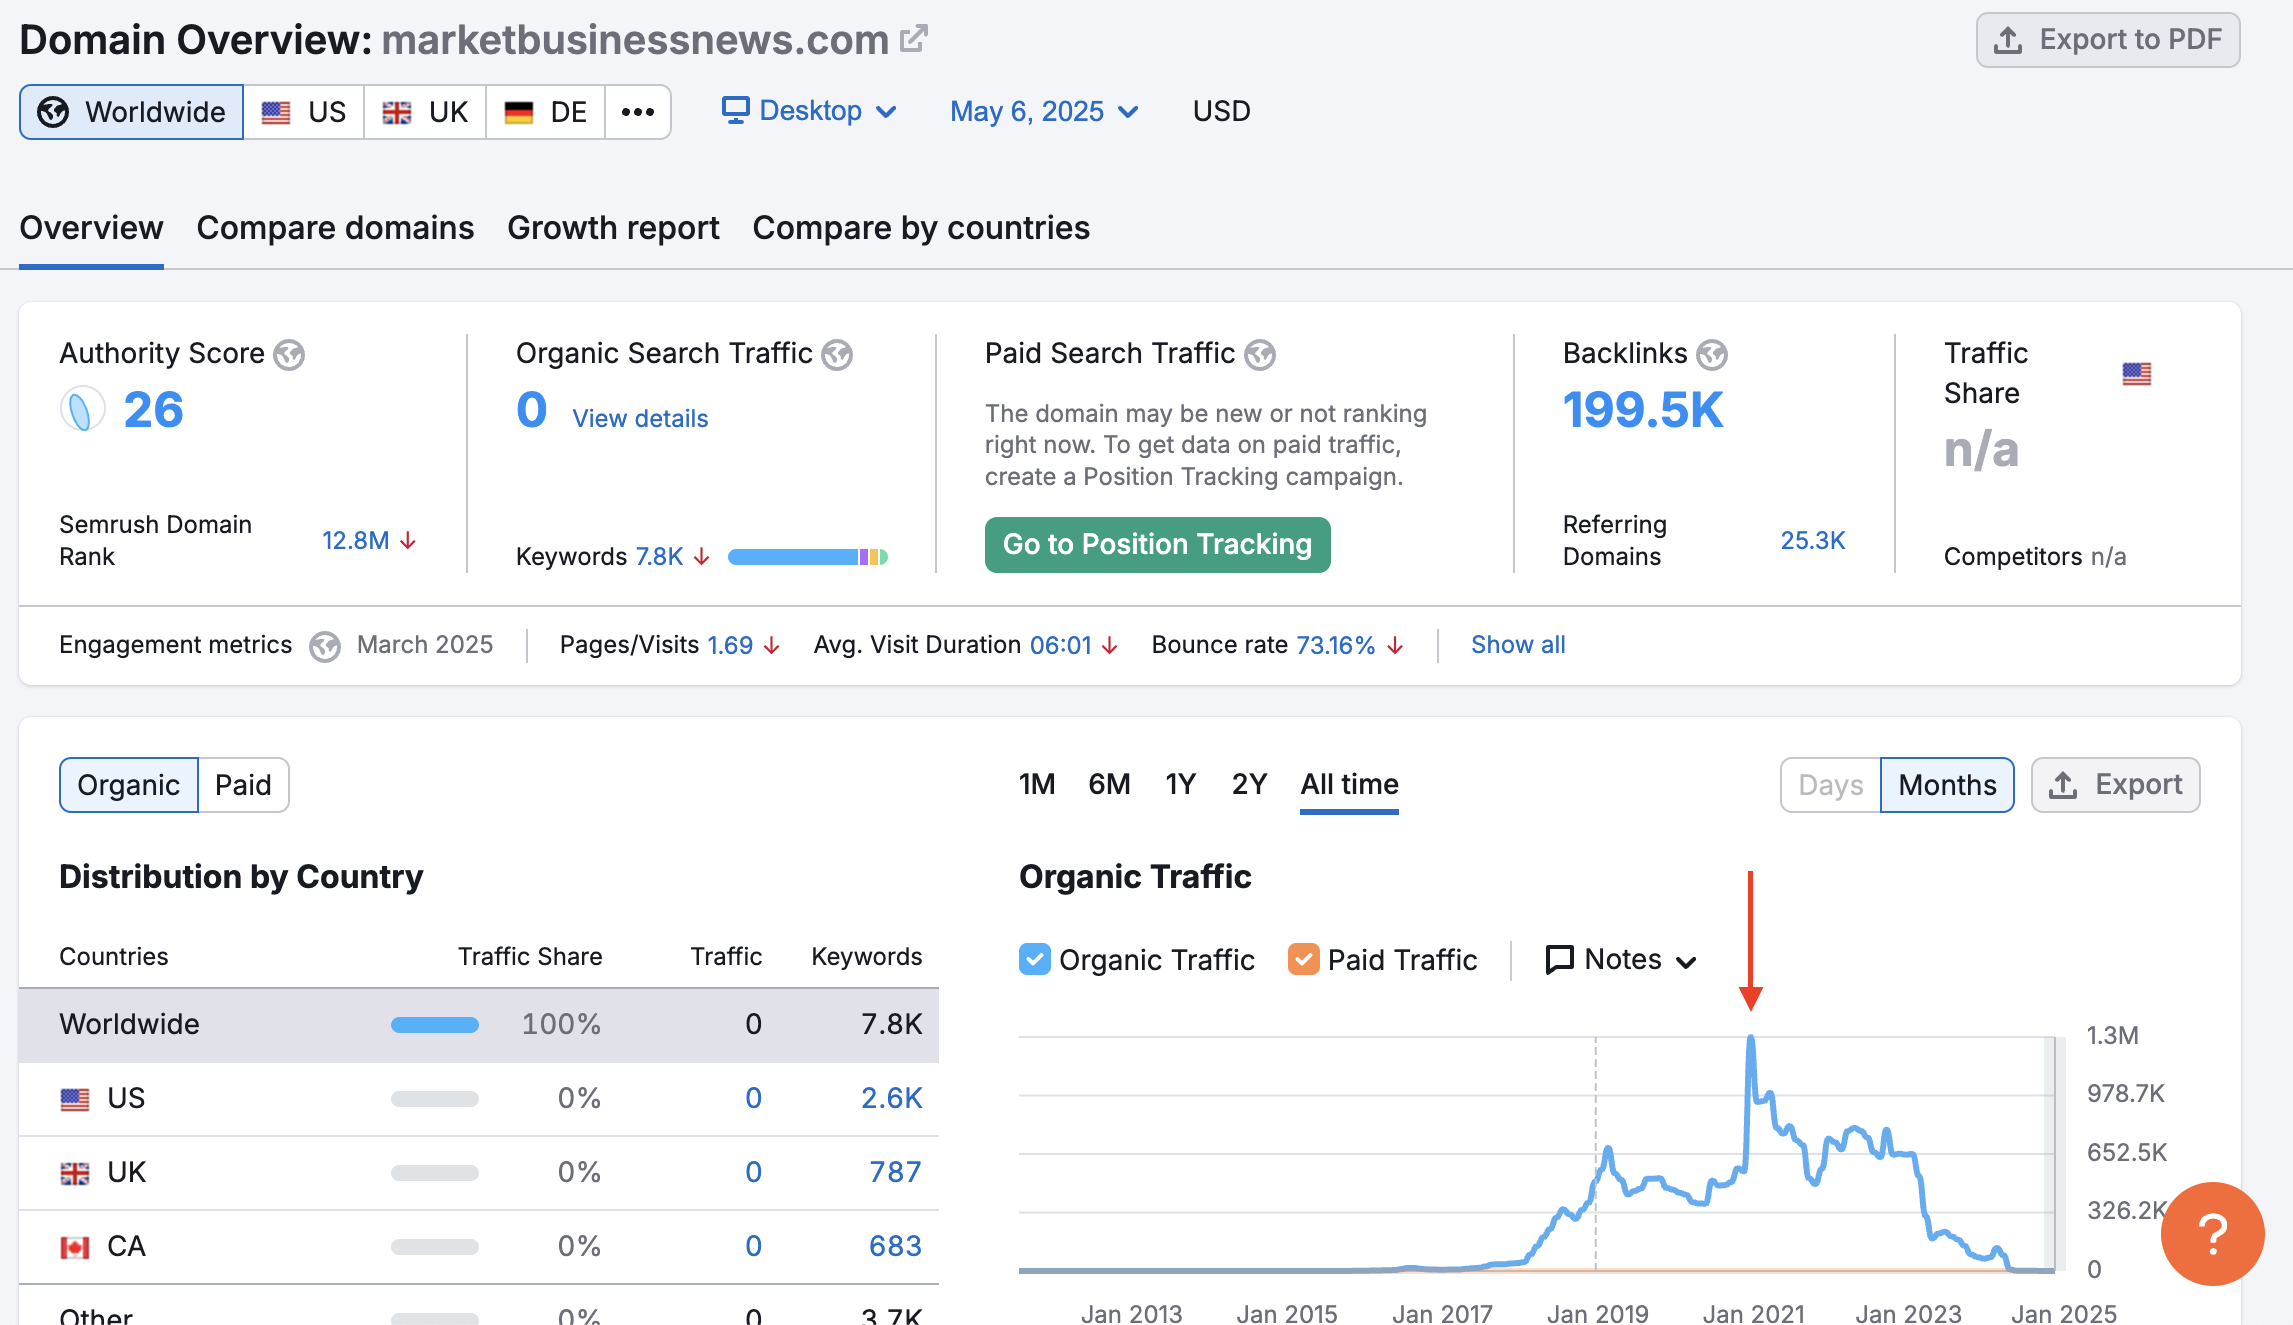The height and width of the screenshot is (1325, 2293).
Task: Select the 1Y time range
Action: [x=1180, y=784]
